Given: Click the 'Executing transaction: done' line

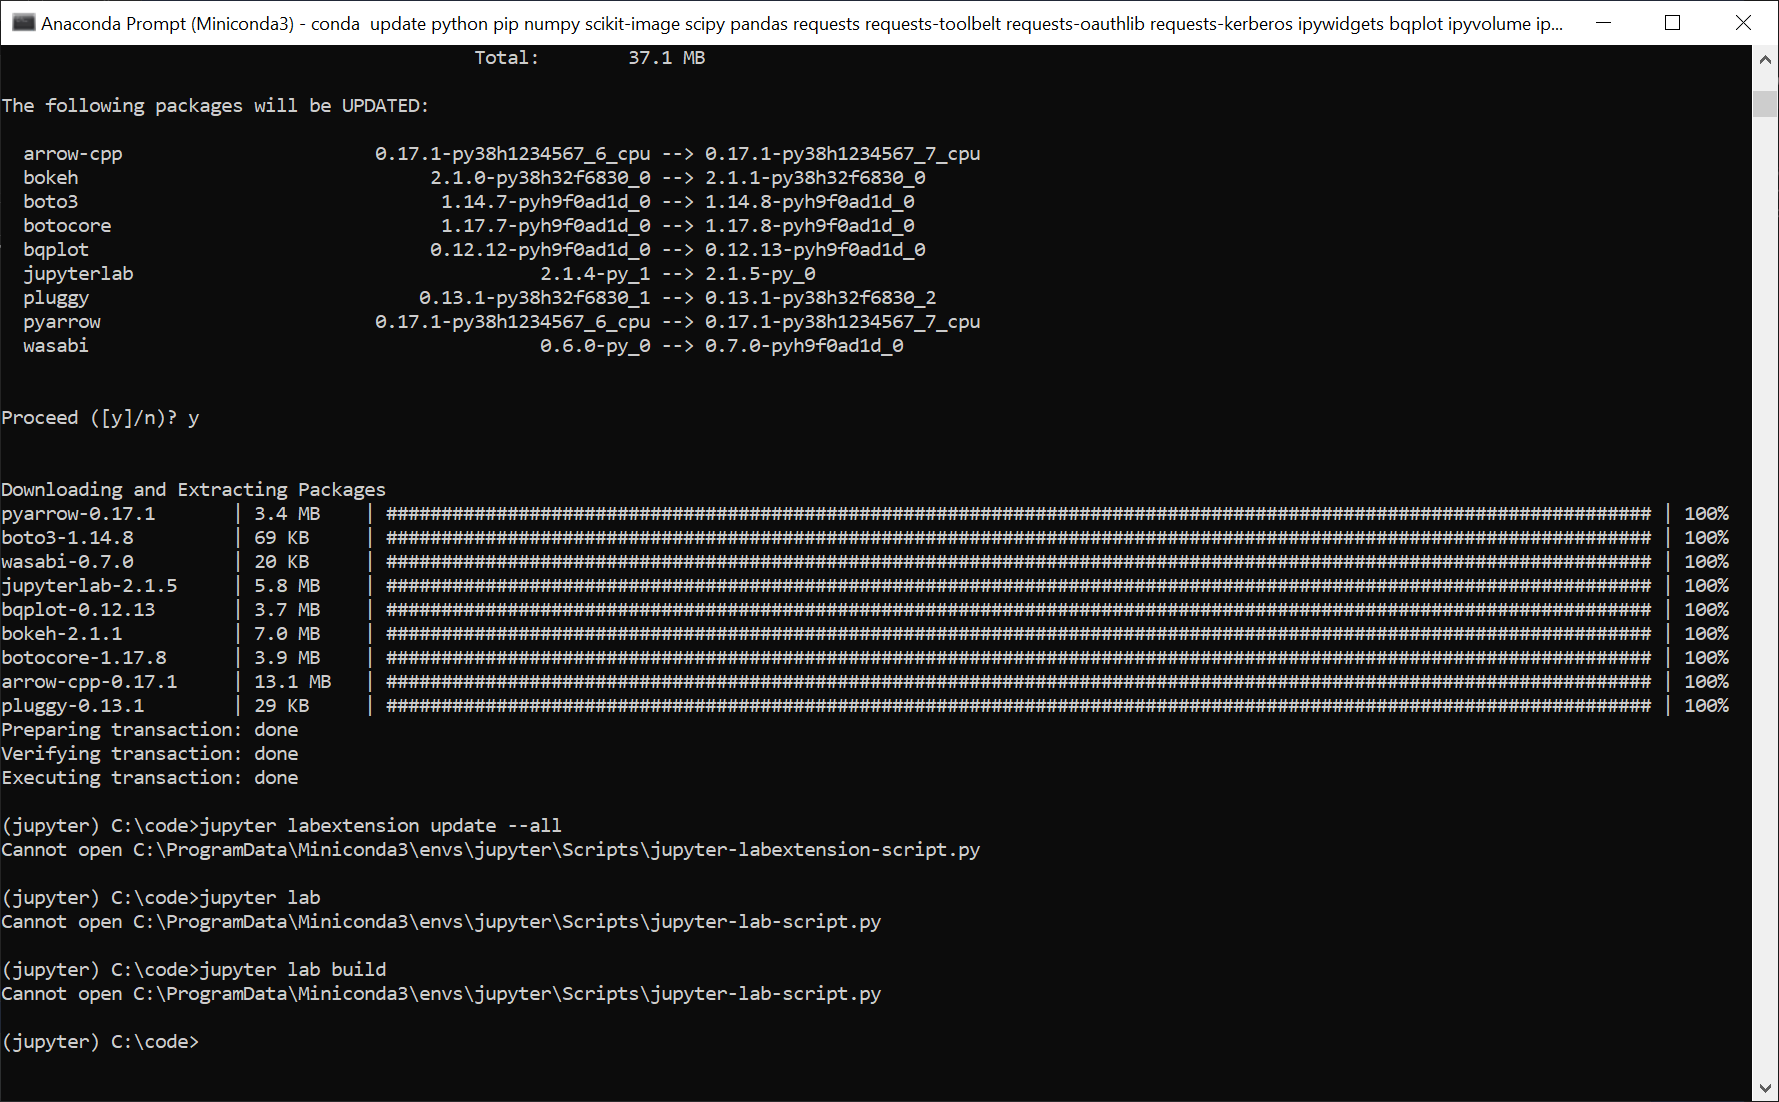Looking at the screenshot, I should [150, 777].
